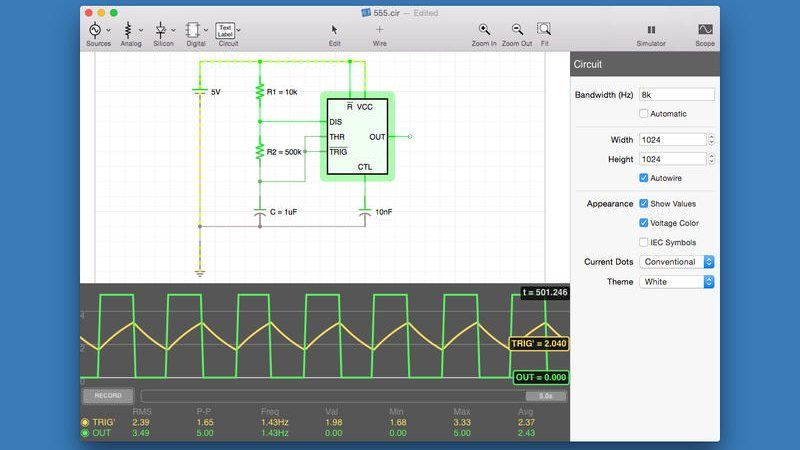Select the 555 timer chip
800x450 pixels.
(x=357, y=136)
